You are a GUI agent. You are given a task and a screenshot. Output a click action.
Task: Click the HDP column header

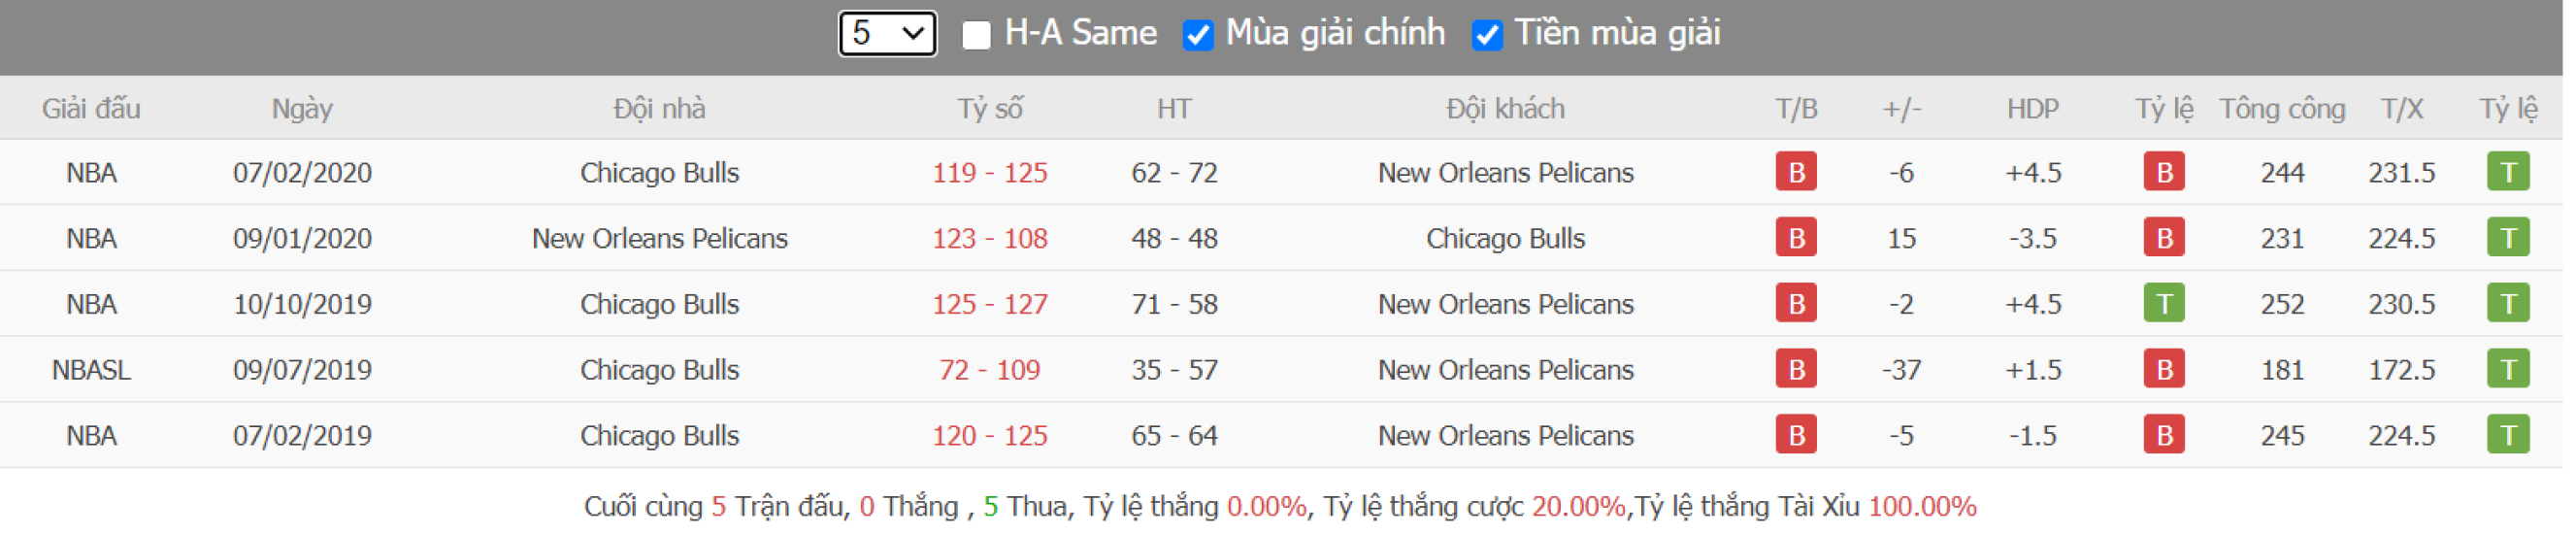pyautogui.click(x=2032, y=108)
